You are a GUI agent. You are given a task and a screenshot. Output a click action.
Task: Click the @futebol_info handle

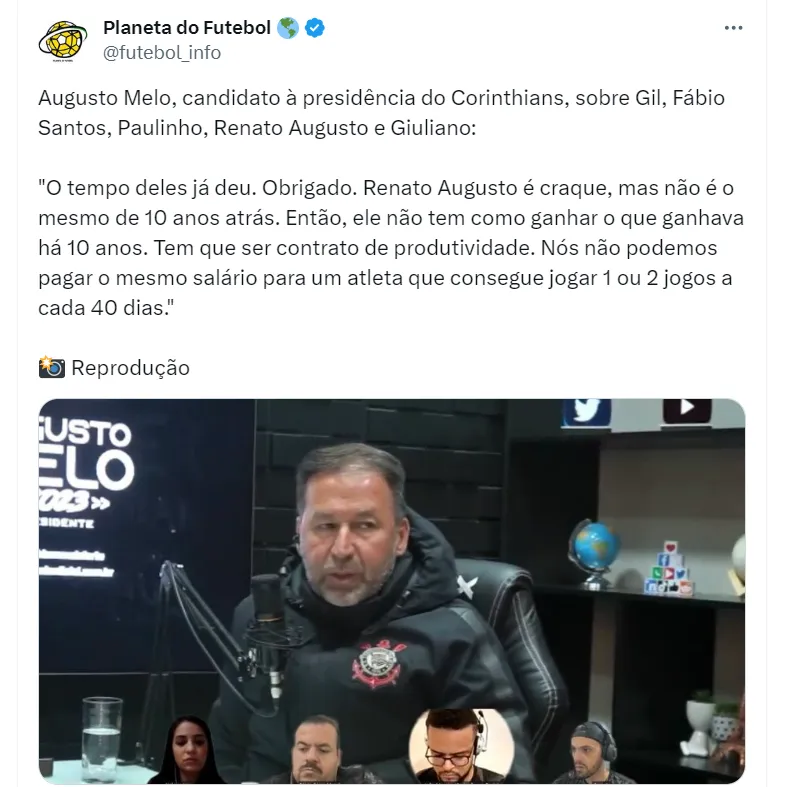click(x=162, y=53)
